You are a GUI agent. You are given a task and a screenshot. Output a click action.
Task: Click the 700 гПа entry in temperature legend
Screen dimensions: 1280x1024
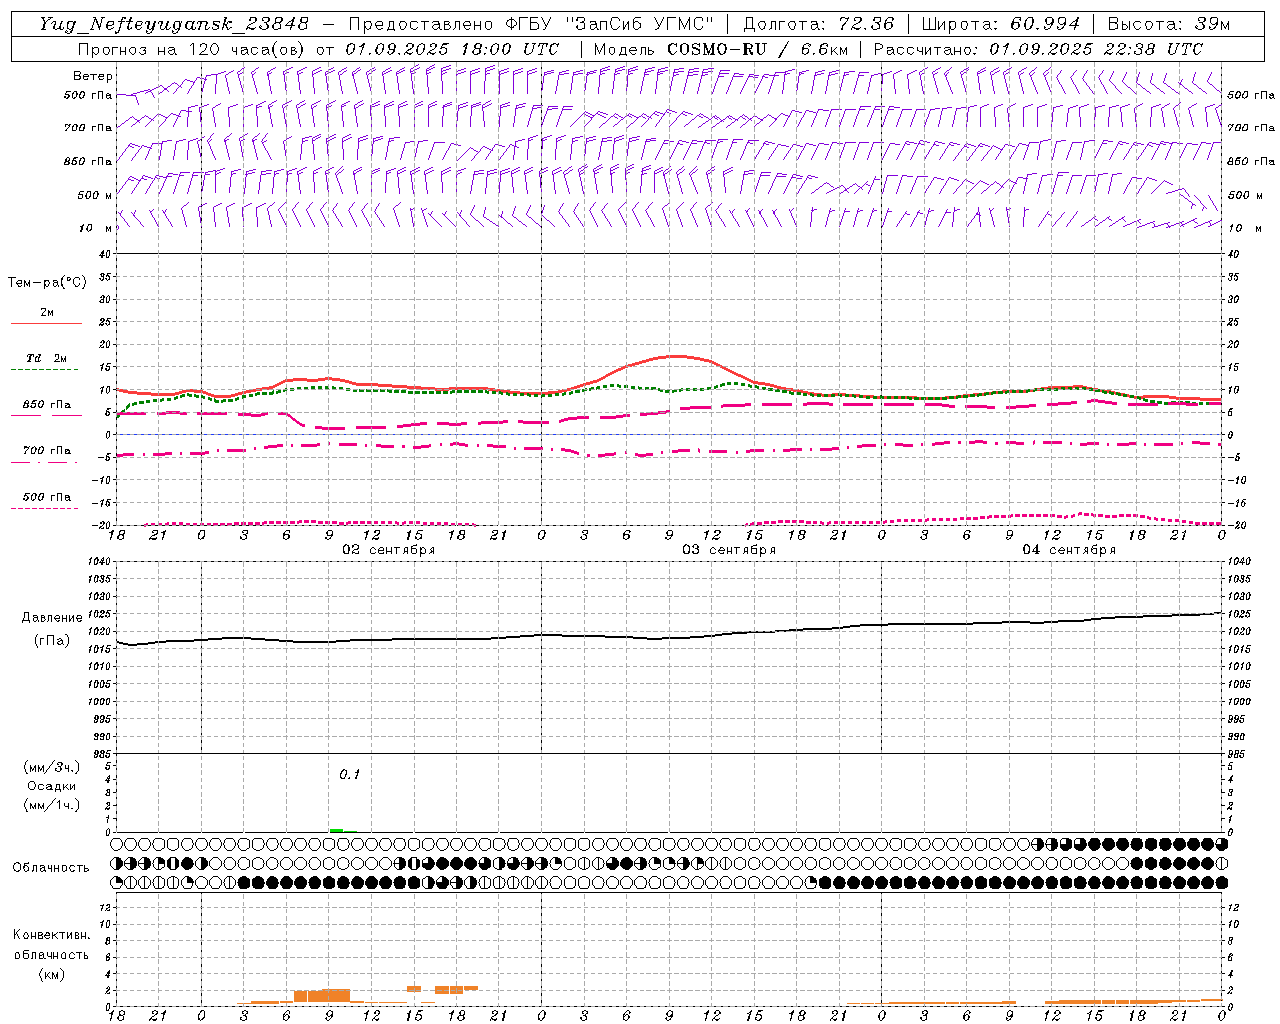coord(47,451)
